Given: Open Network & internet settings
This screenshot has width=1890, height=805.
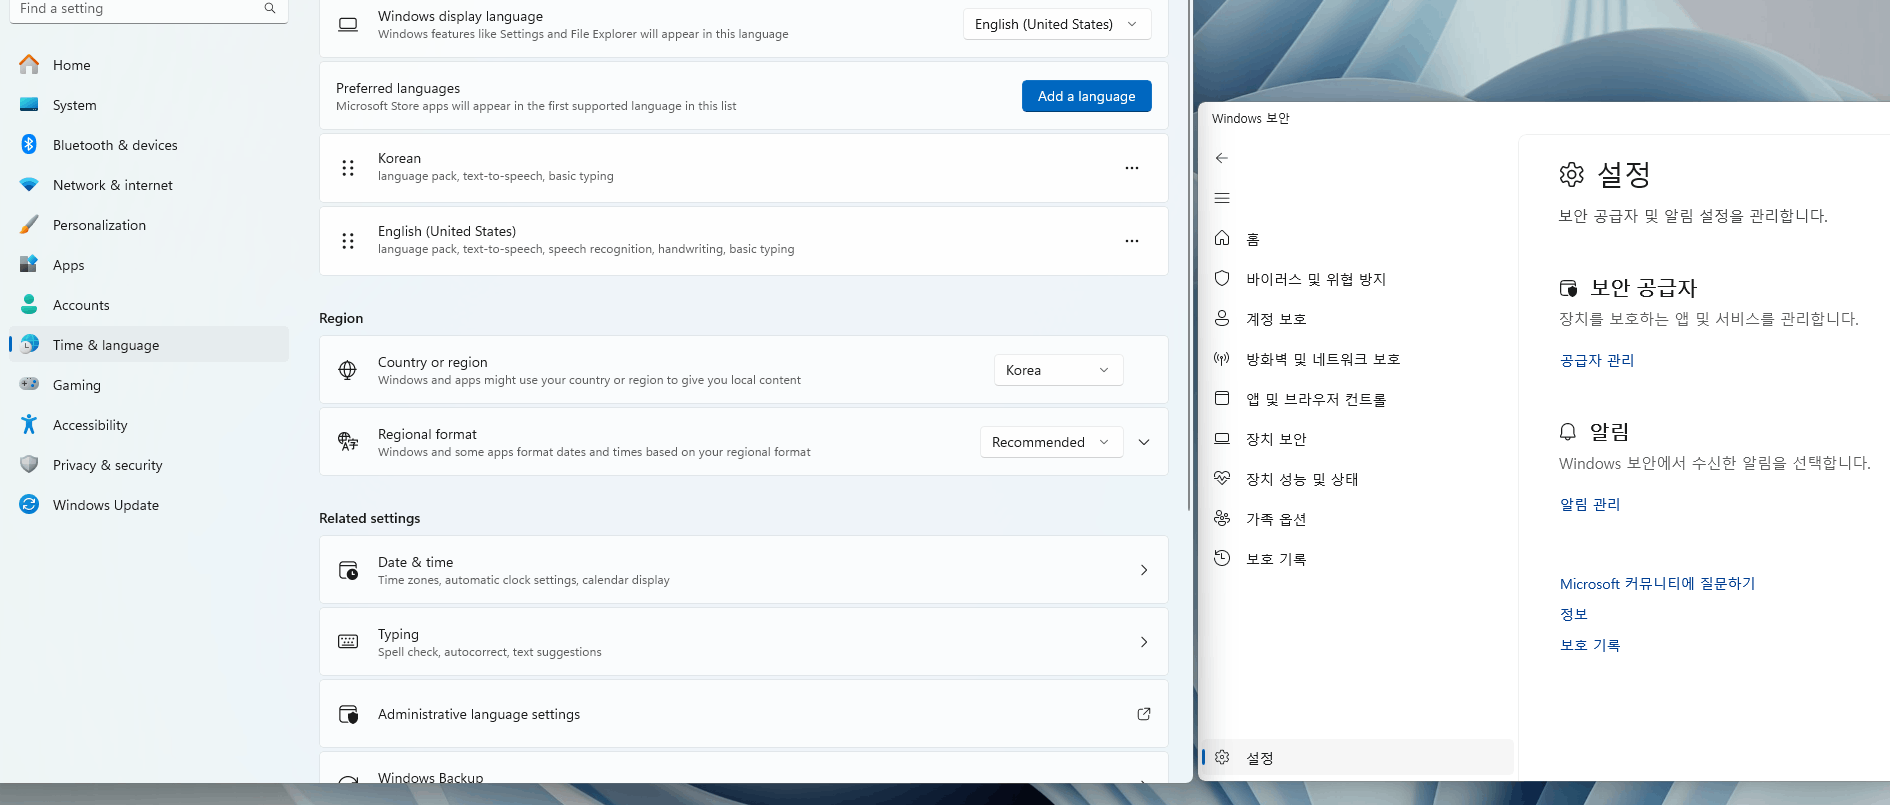Looking at the screenshot, I should pyautogui.click(x=148, y=185).
